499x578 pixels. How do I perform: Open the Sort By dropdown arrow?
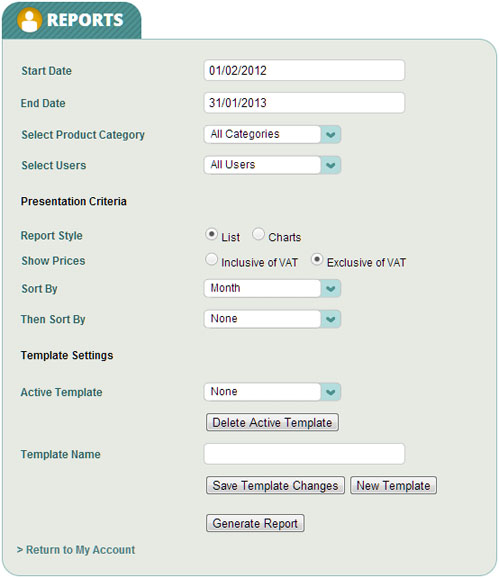click(x=331, y=289)
